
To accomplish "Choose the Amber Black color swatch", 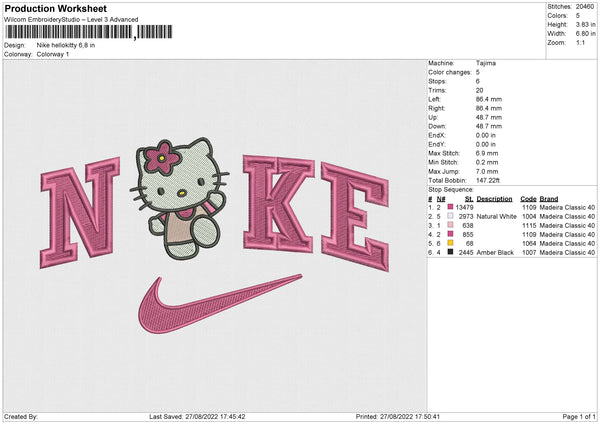I will [x=450, y=252].
